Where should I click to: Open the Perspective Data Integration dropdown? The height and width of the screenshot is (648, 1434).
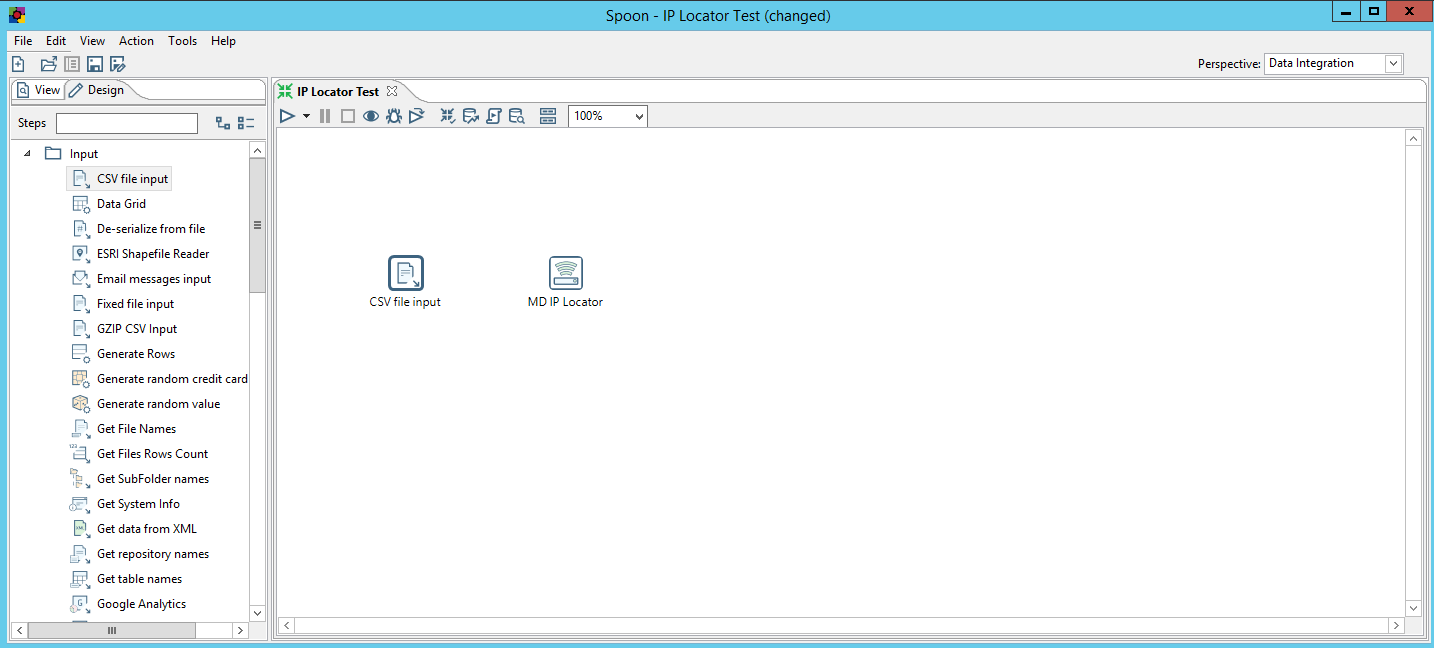[1393, 64]
